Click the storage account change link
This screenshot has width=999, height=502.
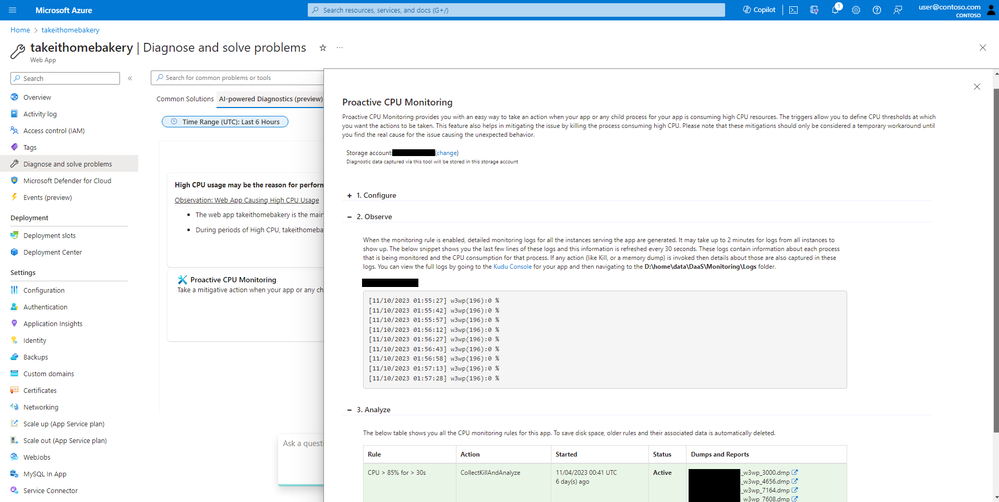[447, 153]
